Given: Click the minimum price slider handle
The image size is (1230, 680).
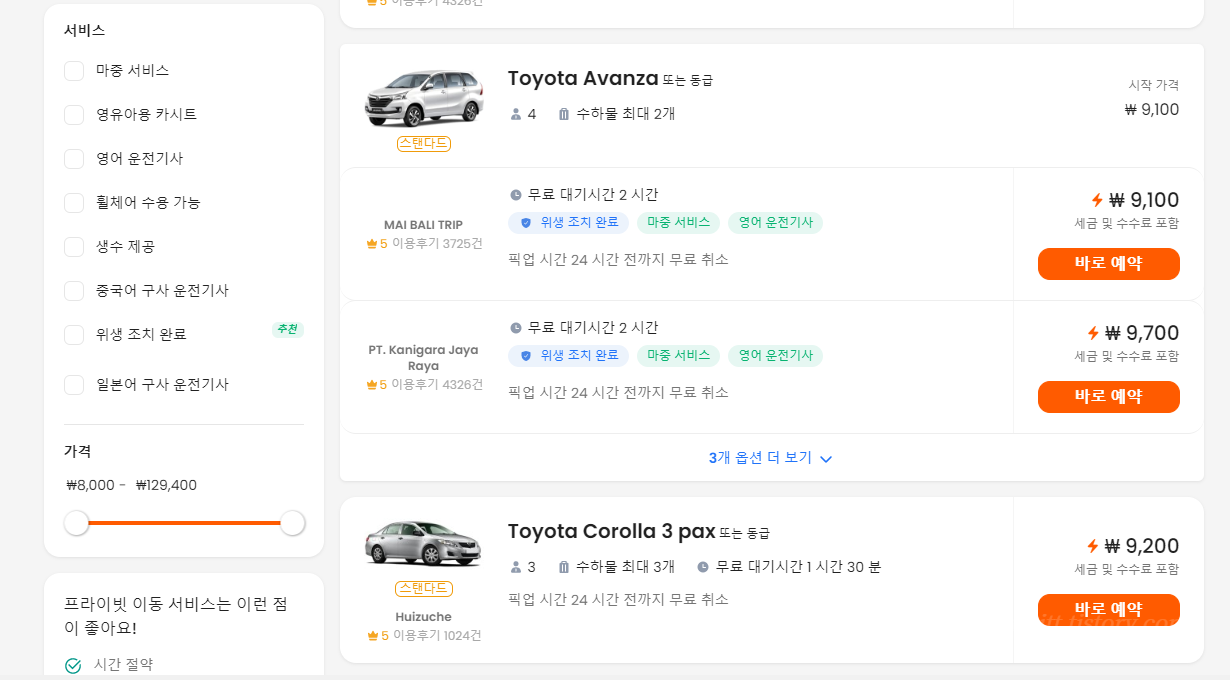Looking at the screenshot, I should click(x=77, y=523).
